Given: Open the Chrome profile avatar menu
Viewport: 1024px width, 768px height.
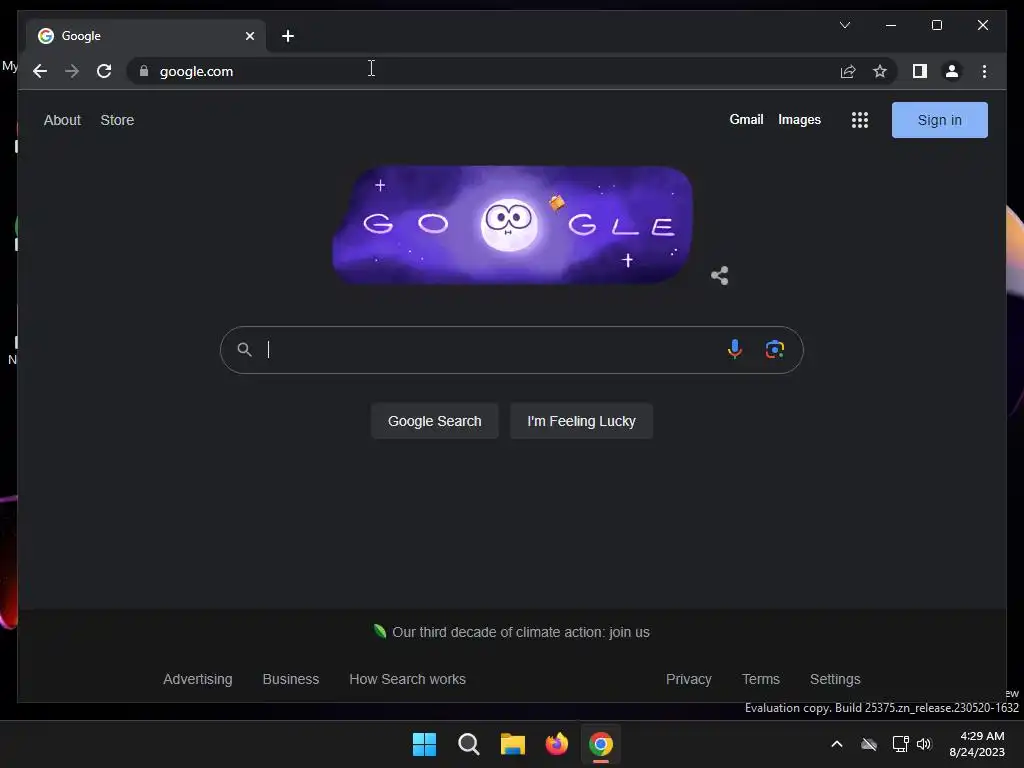Looking at the screenshot, I should tap(952, 71).
